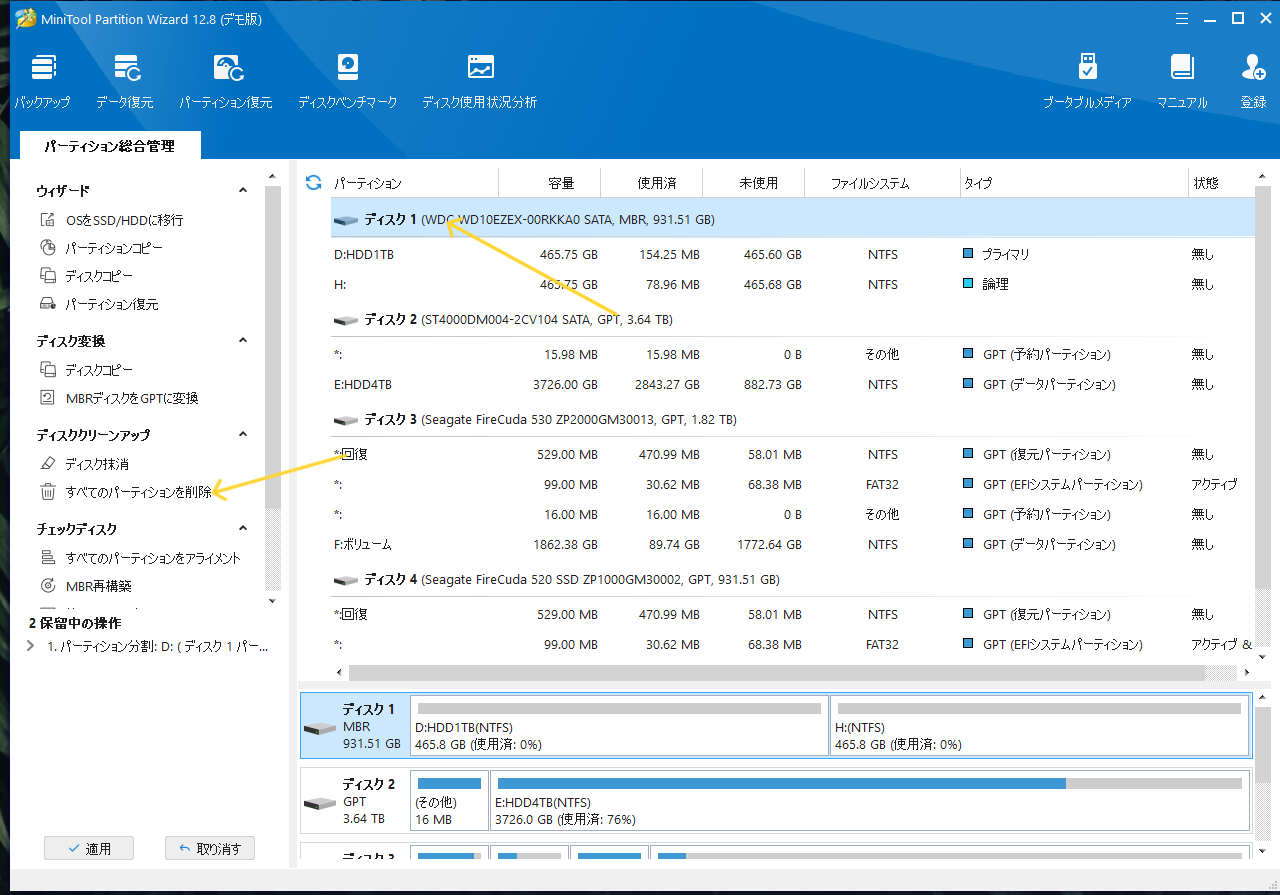Switch to パーティション総合管理 tab
1280x895 pixels.
[109, 146]
